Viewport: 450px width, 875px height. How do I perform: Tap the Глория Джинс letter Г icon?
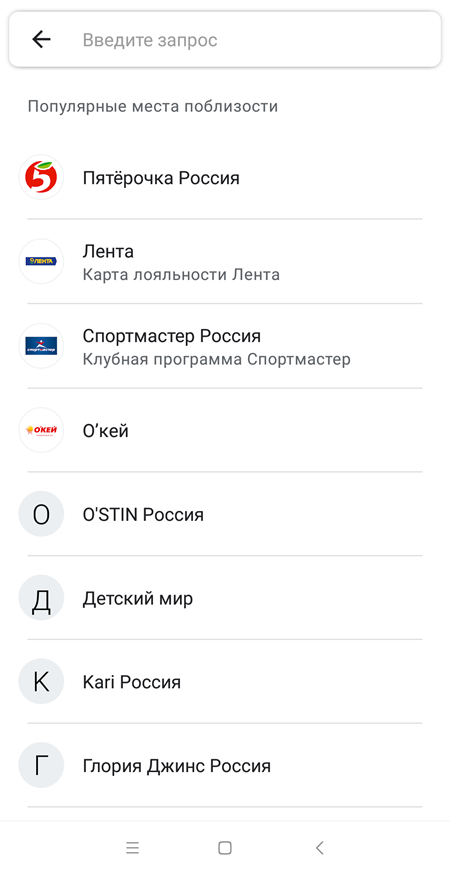pyautogui.click(x=41, y=765)
